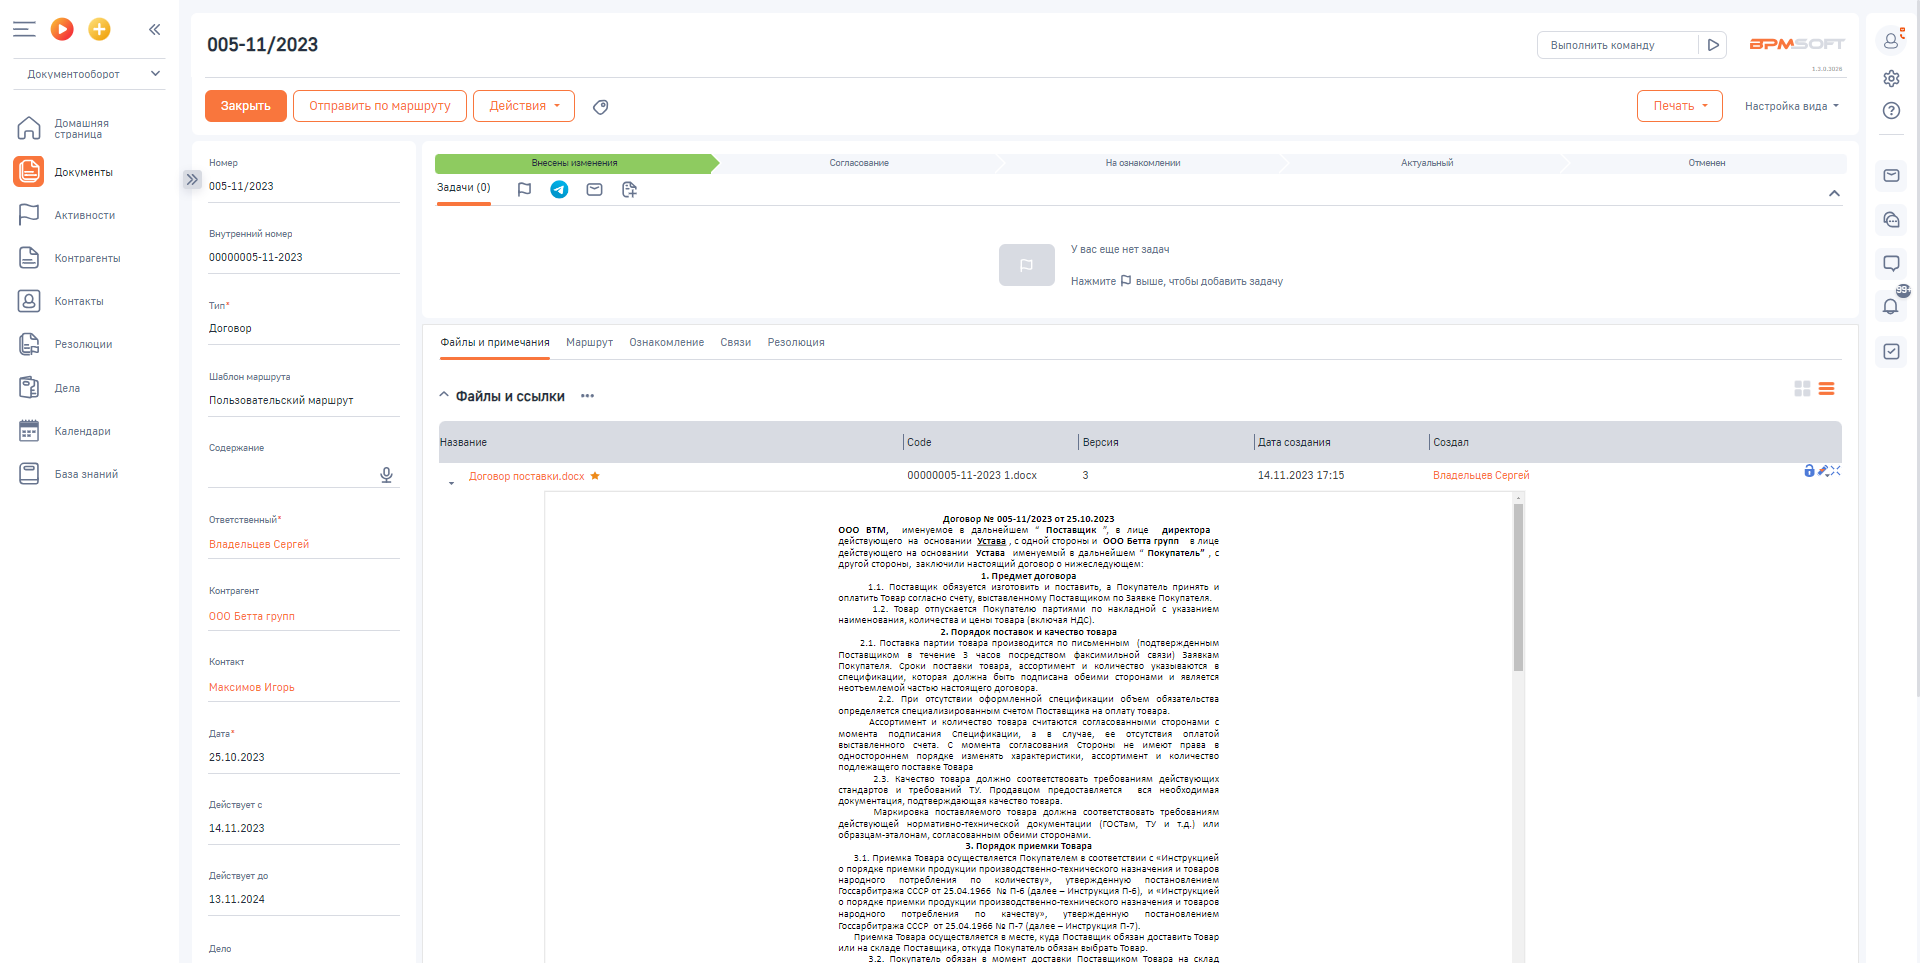Click the orange play process button

coord(62,30)
